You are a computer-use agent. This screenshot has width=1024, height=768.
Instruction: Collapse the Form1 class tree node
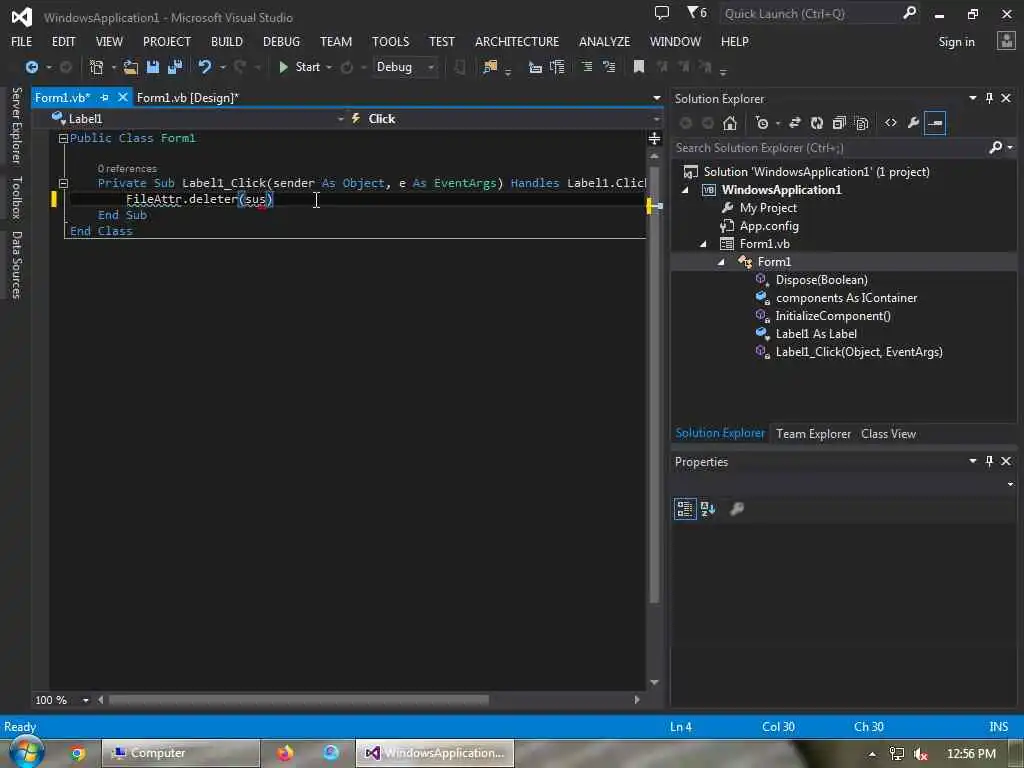[x=722, y=262]
